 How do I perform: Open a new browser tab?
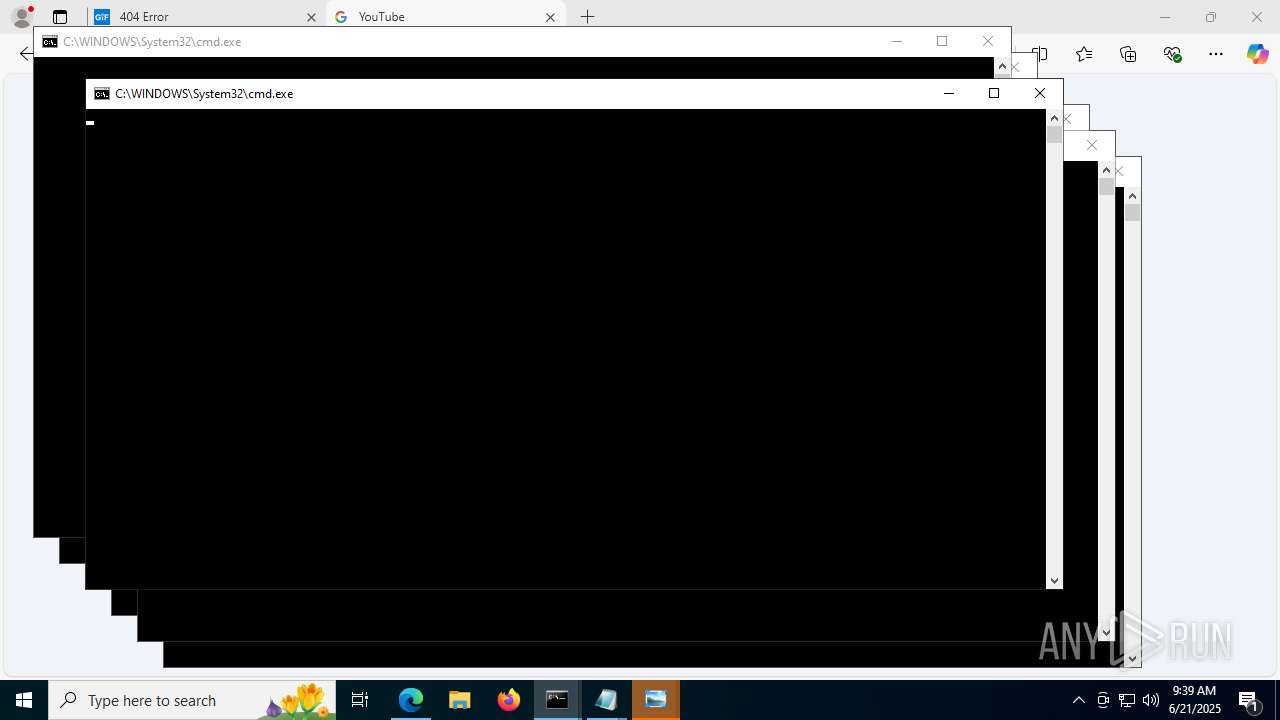click(x=588, y=17)
